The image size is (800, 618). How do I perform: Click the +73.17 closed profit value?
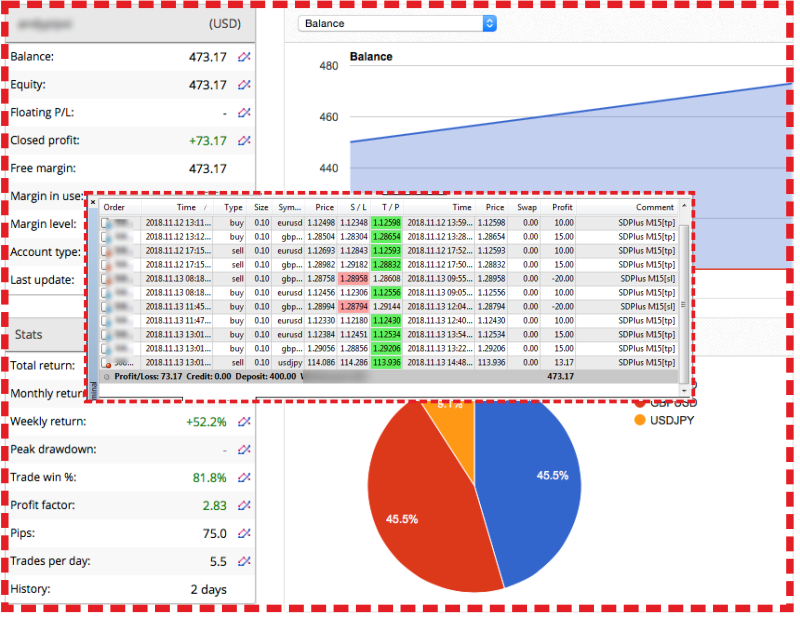click(x=208, y=141)
